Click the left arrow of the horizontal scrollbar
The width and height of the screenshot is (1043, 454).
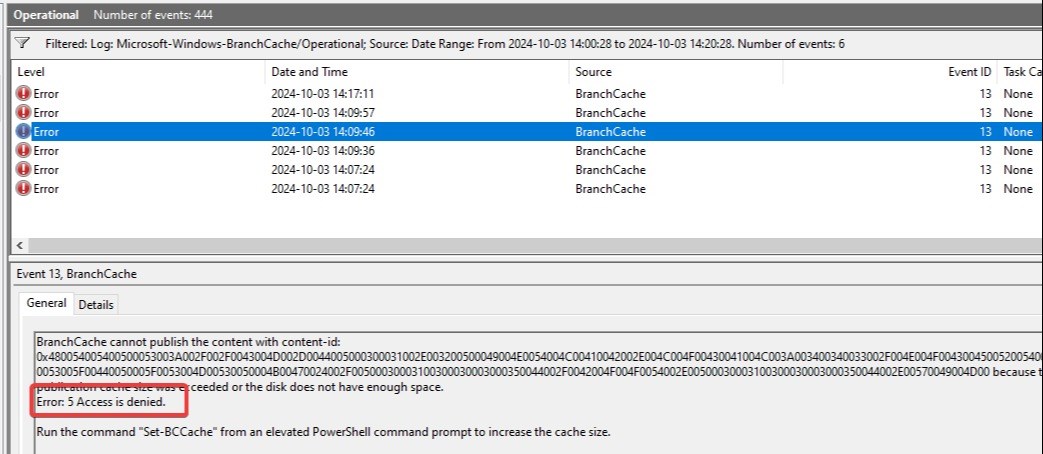click(x=19, y=245)
